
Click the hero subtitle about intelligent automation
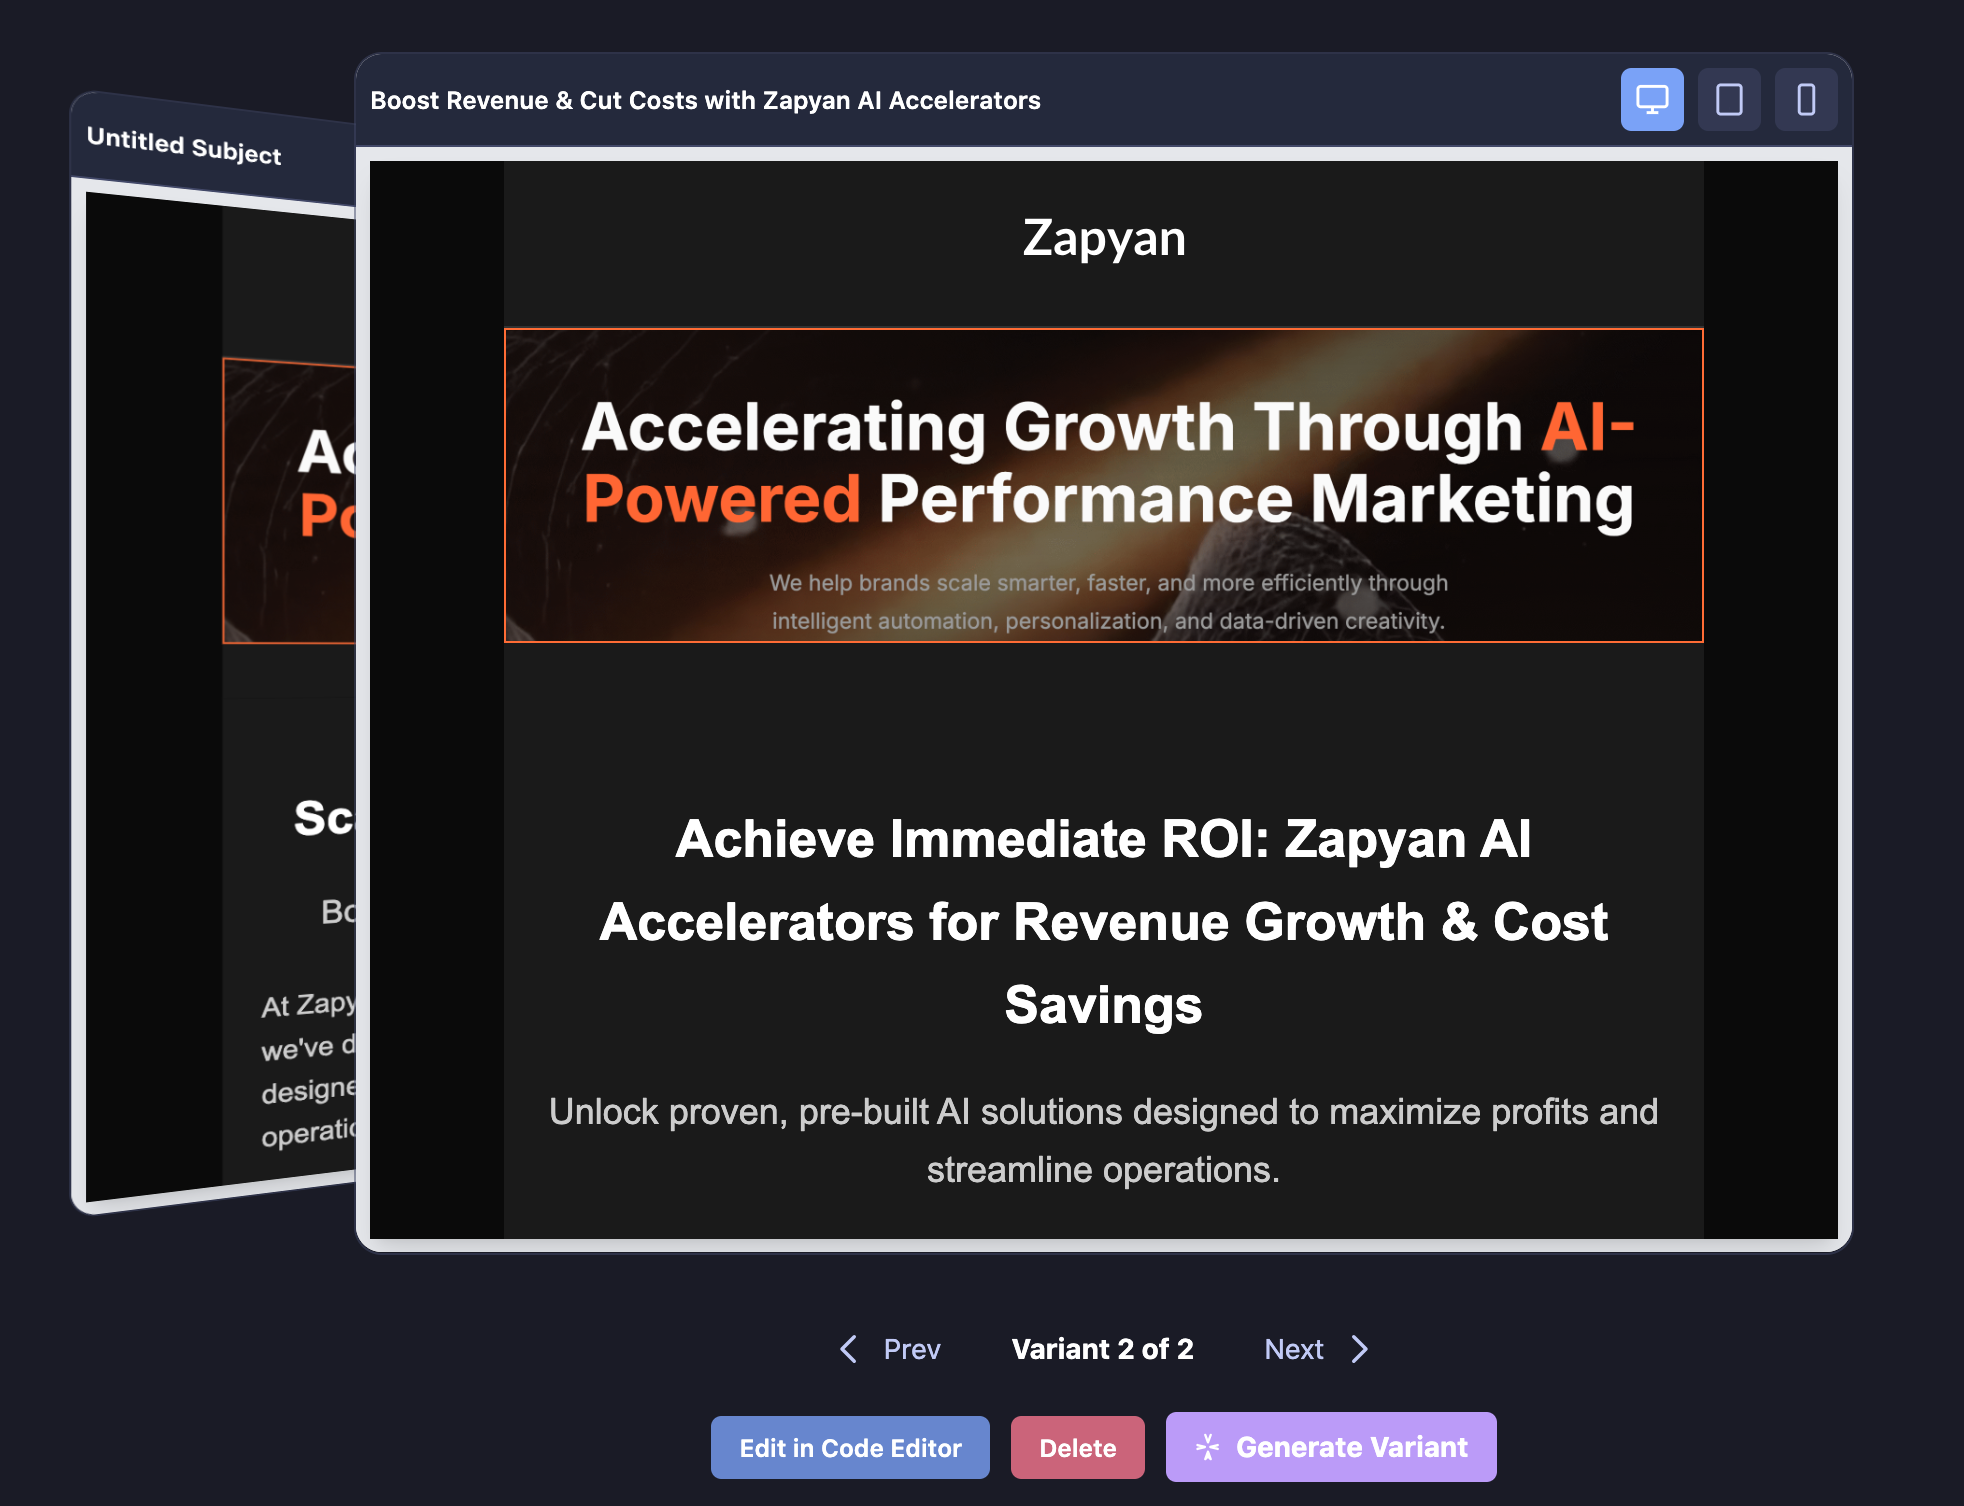click(1108, 601)
